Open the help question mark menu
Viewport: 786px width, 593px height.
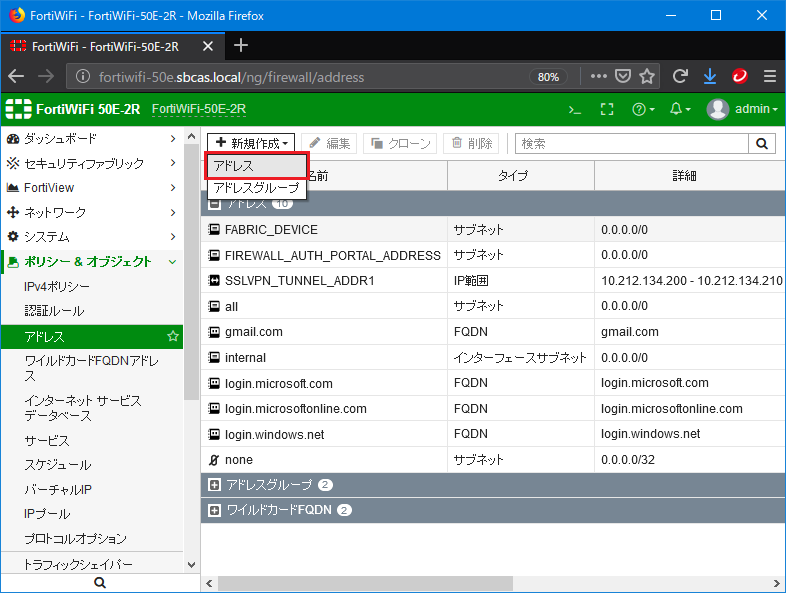pos(643,109)
